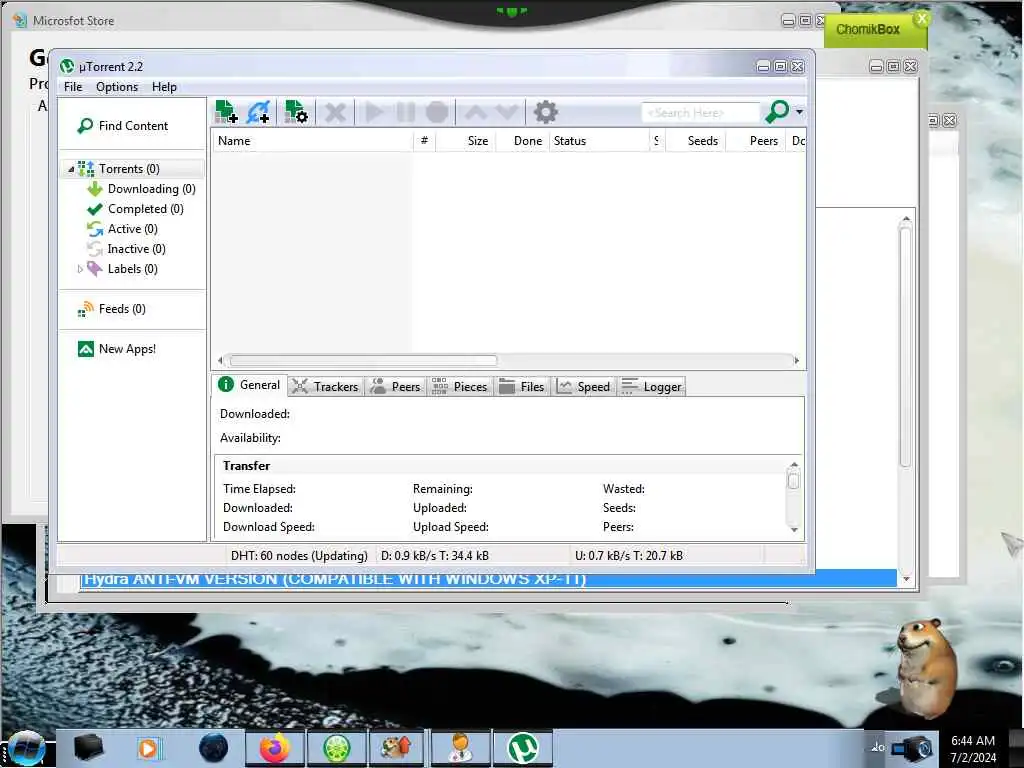Switch to the General tab

[249, 385]
